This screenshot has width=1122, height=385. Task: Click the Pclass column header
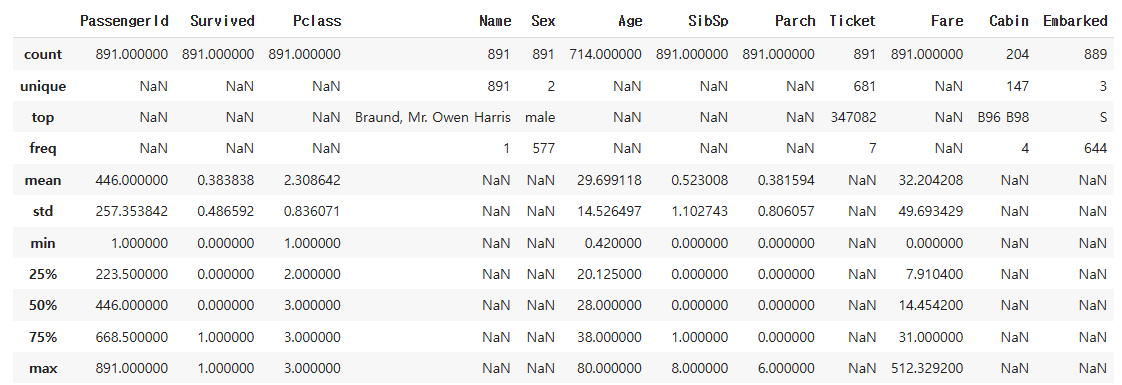click(x=317, y=21)
